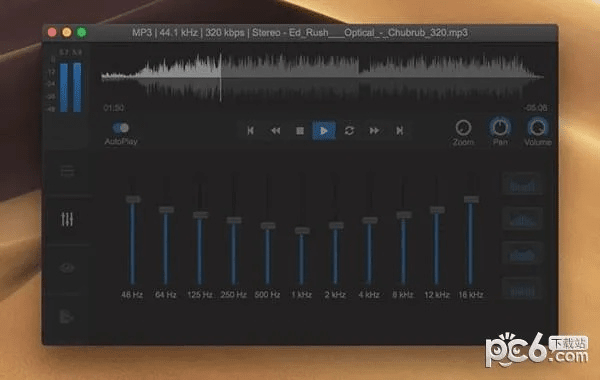The width and height of the screenshot is (600, 380).
Task: Open the playlist sidebar tab
Action: click(67, 171)
